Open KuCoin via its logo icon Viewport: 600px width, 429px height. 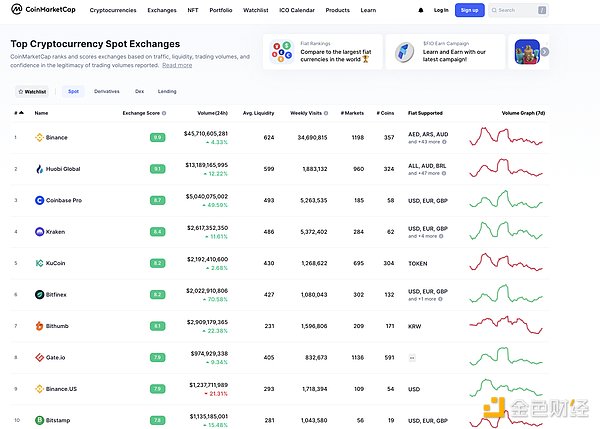[39, 263]
